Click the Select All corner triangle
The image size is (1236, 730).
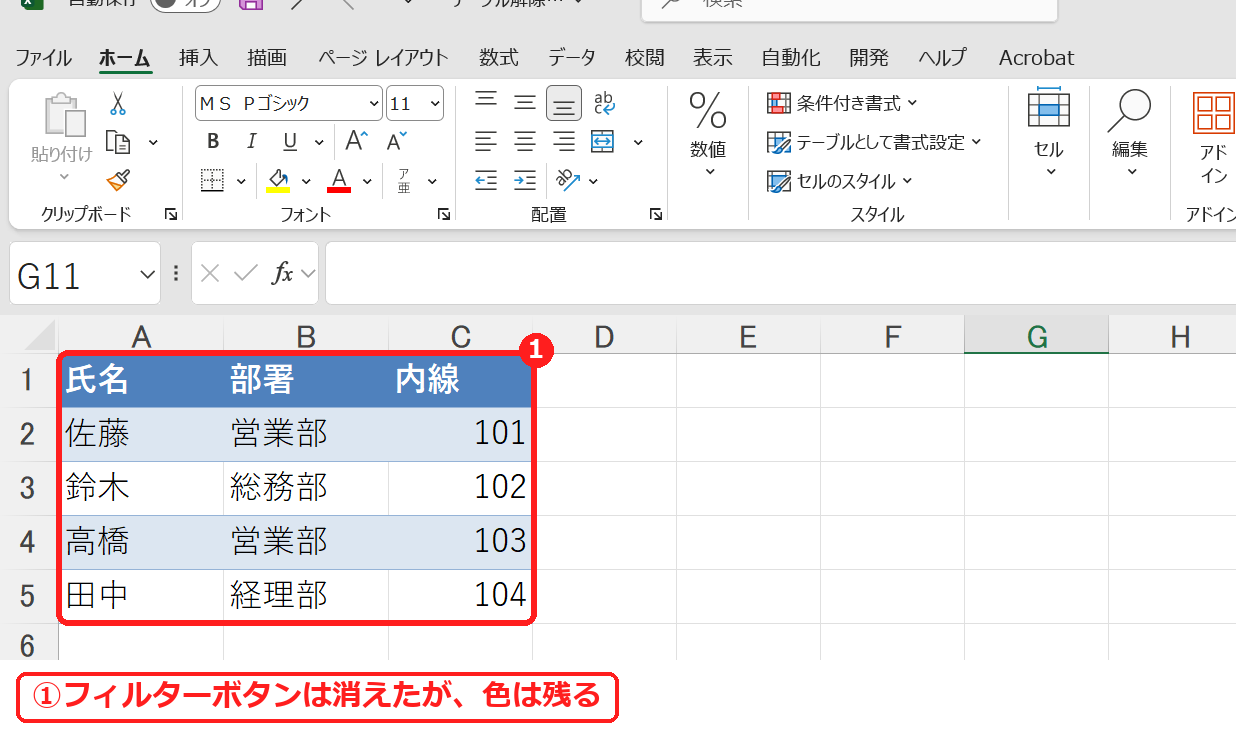click(x=38, y=336)
